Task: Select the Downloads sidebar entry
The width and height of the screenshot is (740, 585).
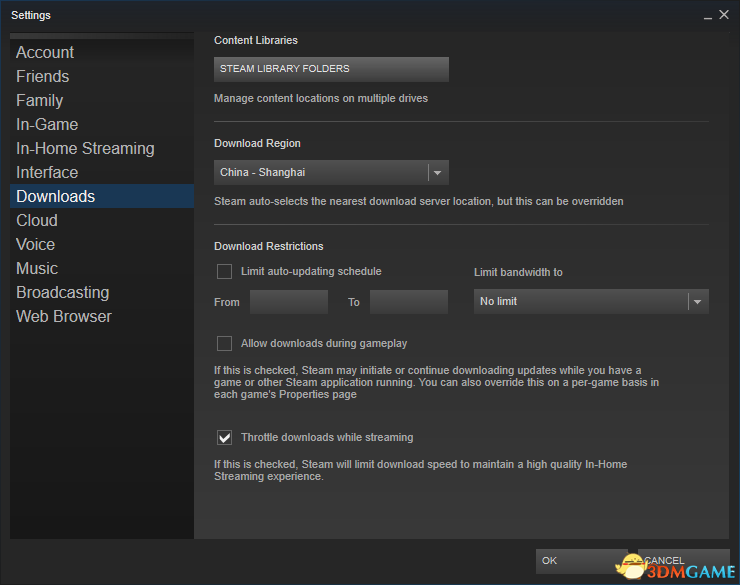Action: 102,196
